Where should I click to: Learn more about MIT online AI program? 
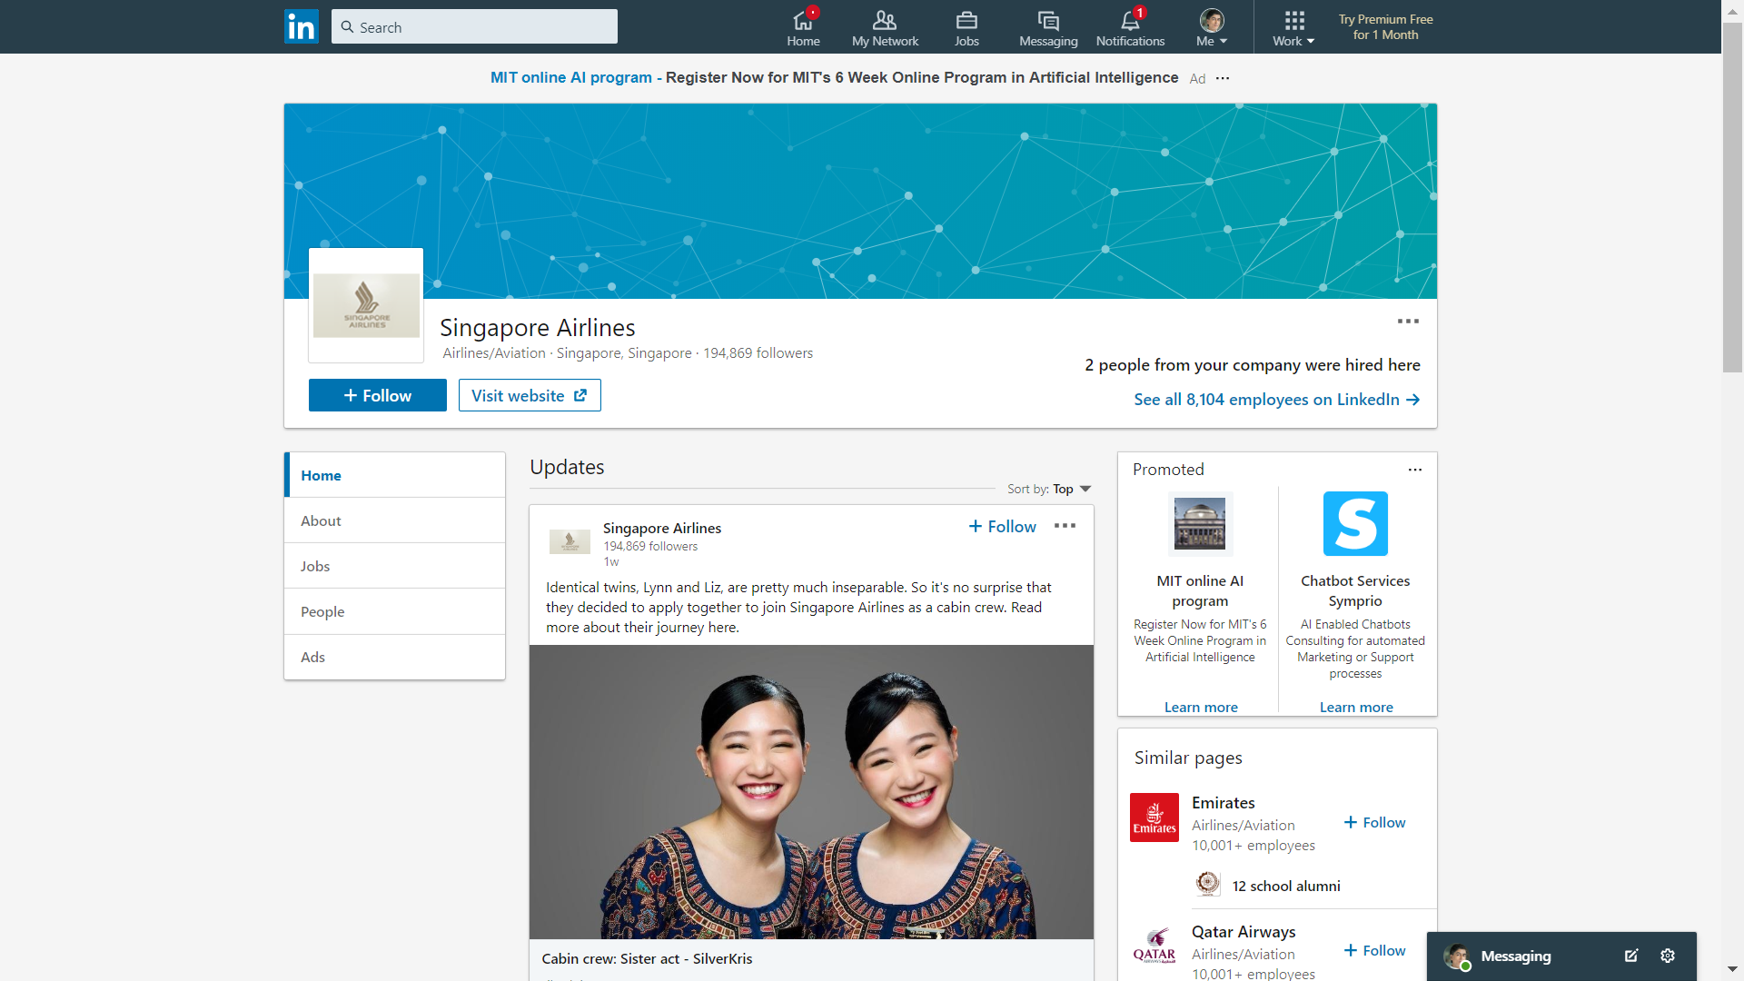[1200, 707]
